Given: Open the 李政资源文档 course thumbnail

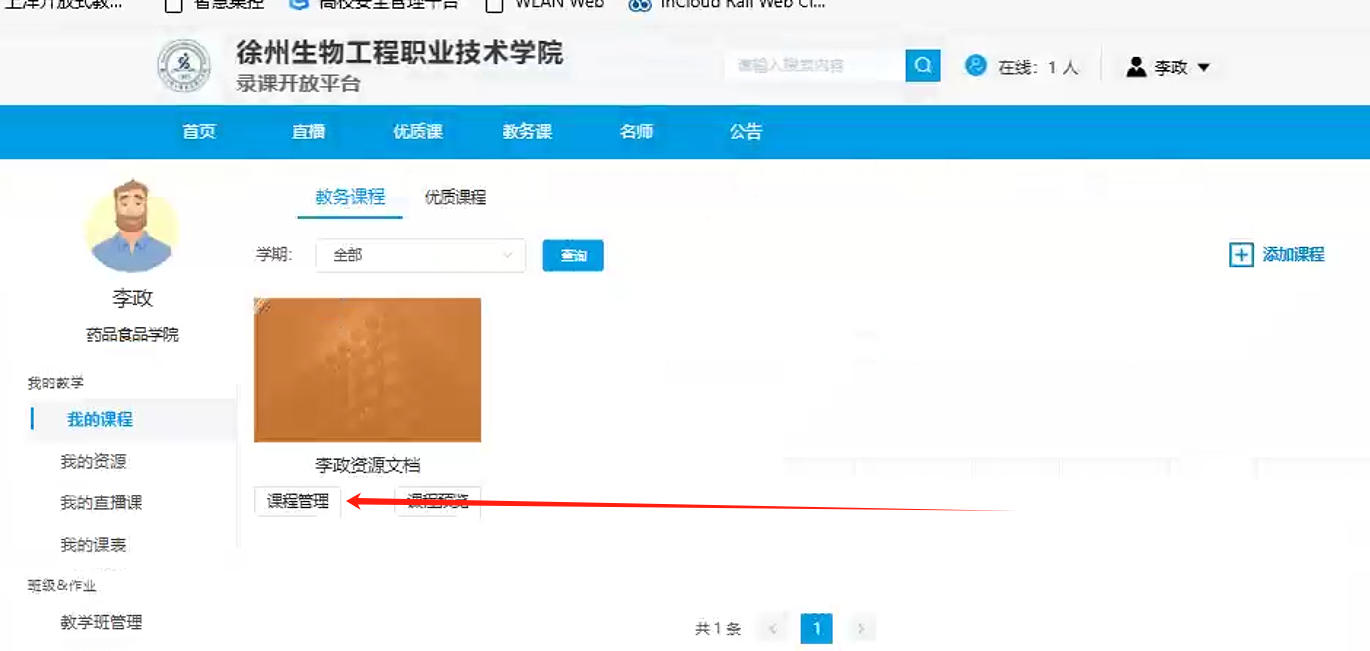Looking at the screenshot, I should pyautogui.click(x=367, y=370).
